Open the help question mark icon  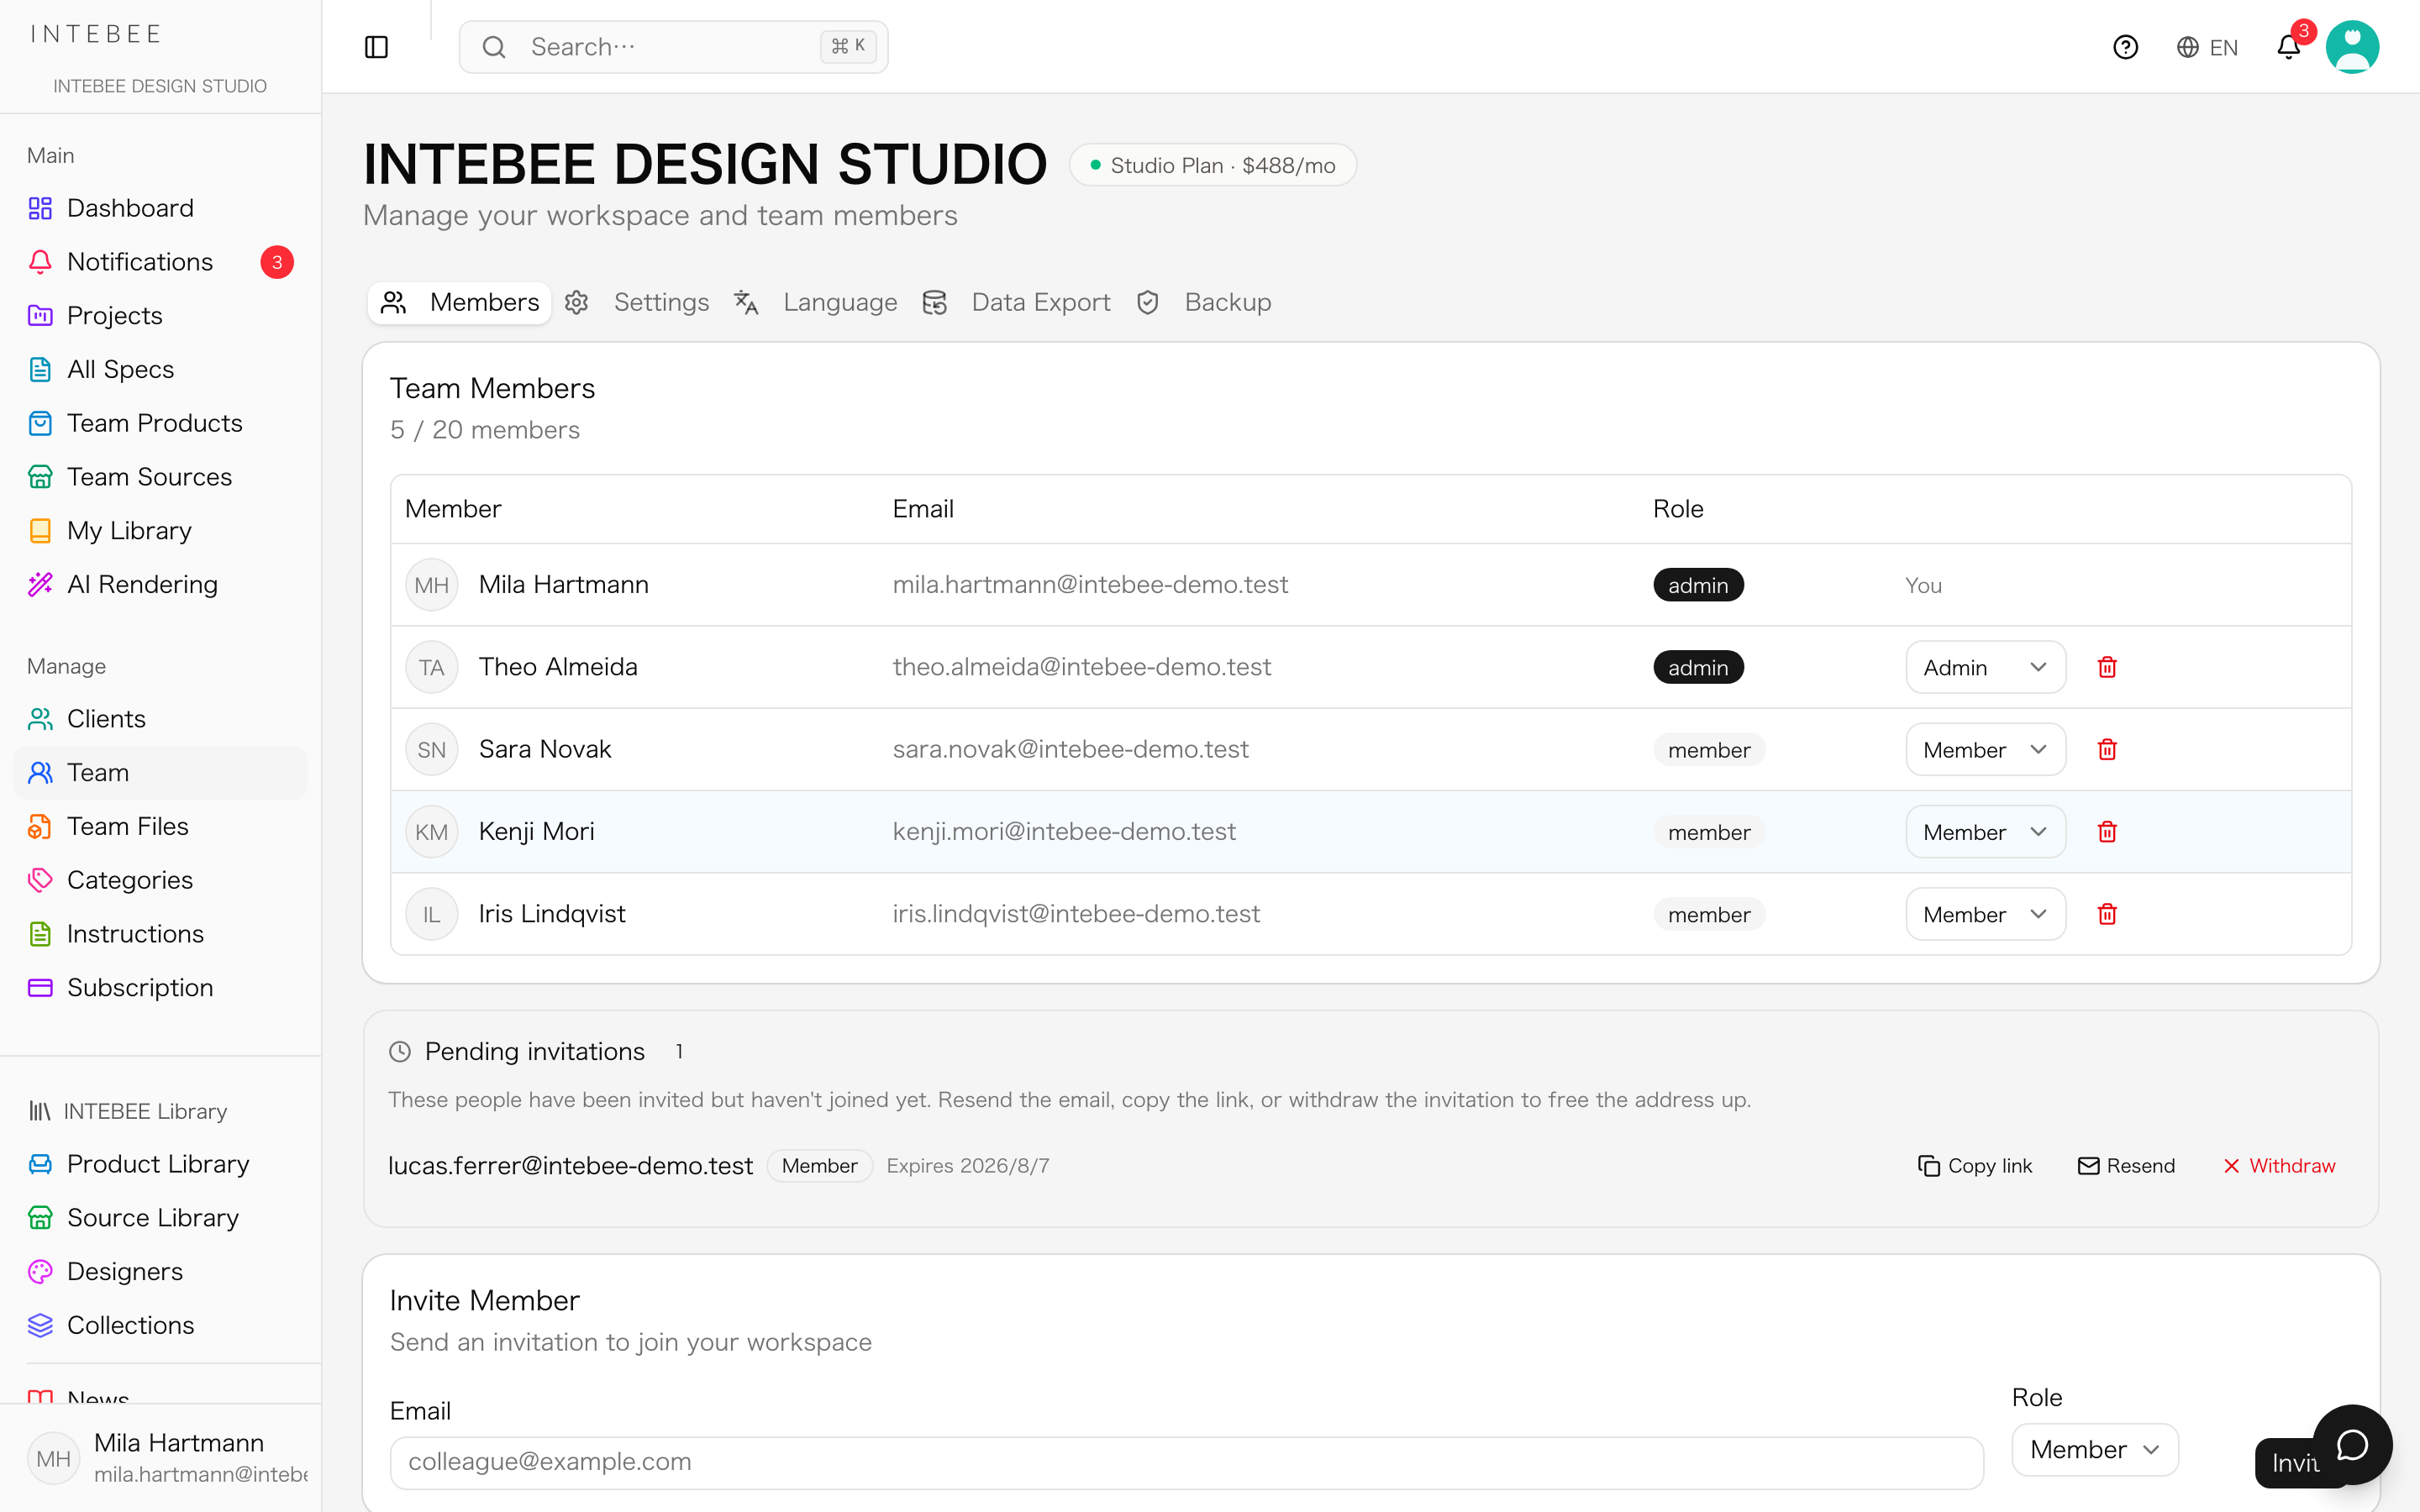click(x=2125, y=47)
